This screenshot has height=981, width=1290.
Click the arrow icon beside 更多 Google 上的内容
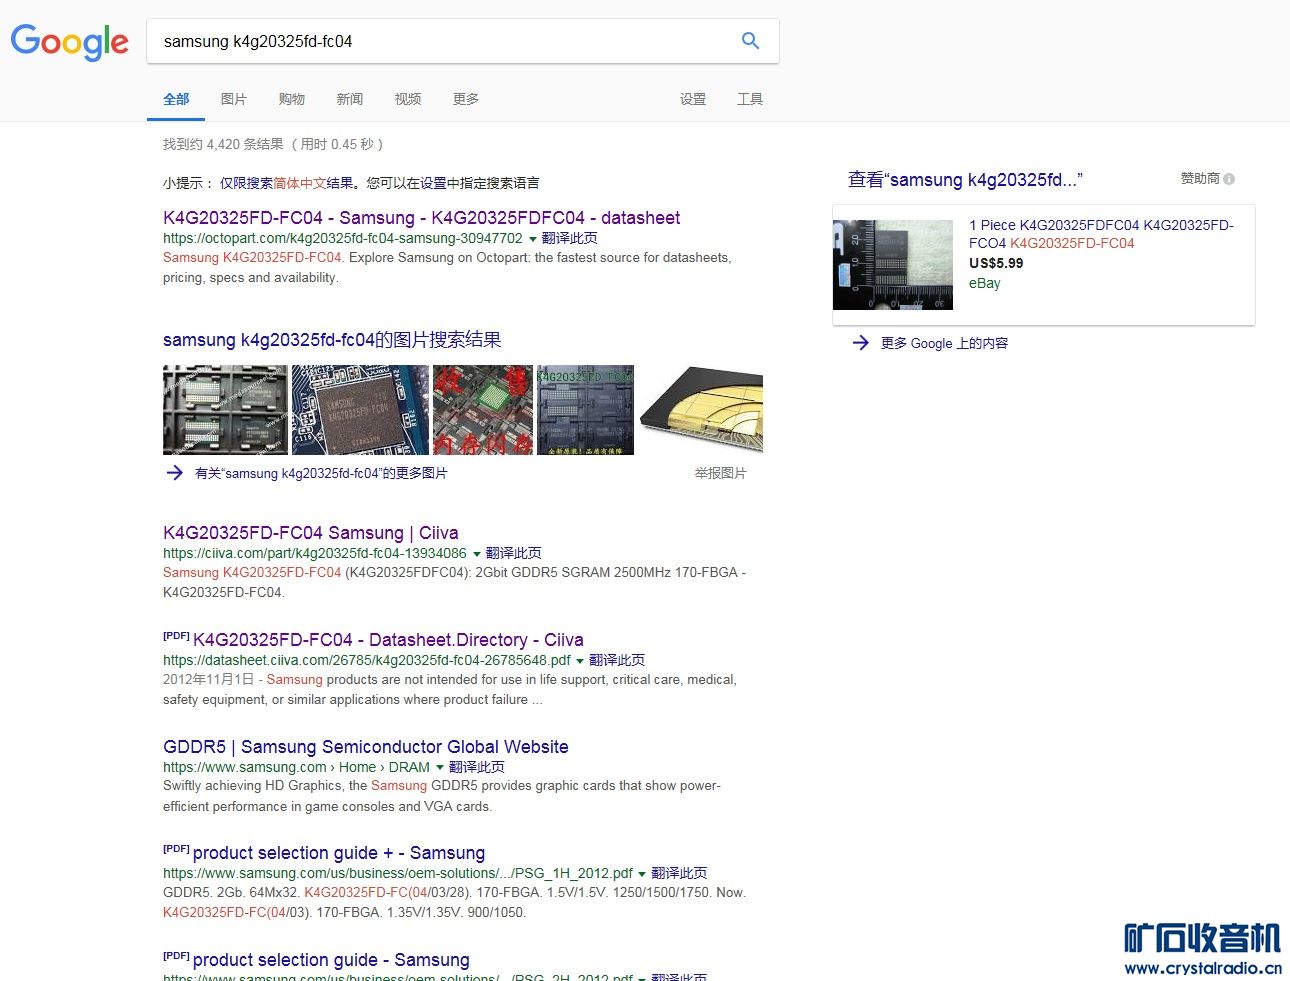pos(860,343)
